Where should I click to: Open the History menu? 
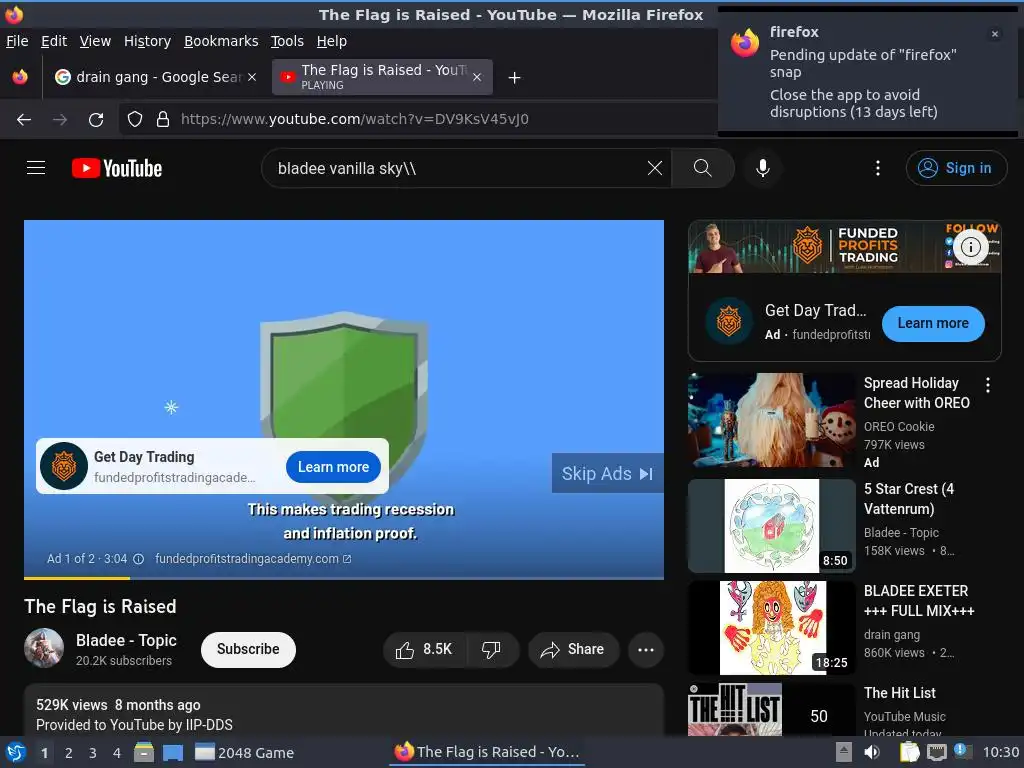147,41
